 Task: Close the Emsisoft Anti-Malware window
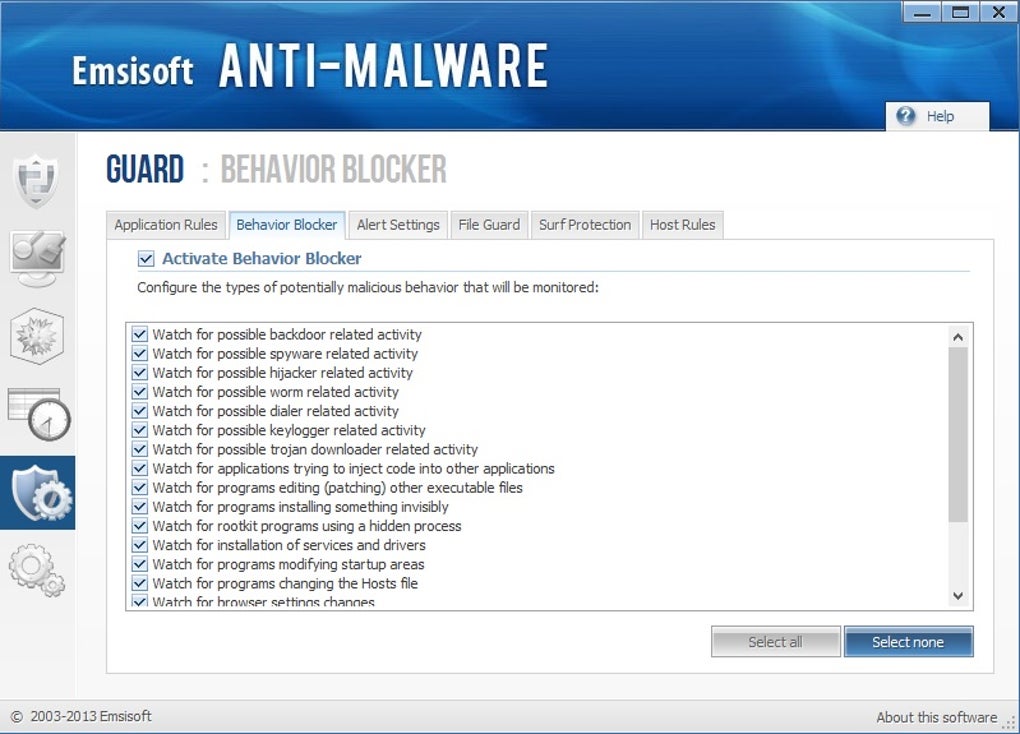click(x=999, y=12)
